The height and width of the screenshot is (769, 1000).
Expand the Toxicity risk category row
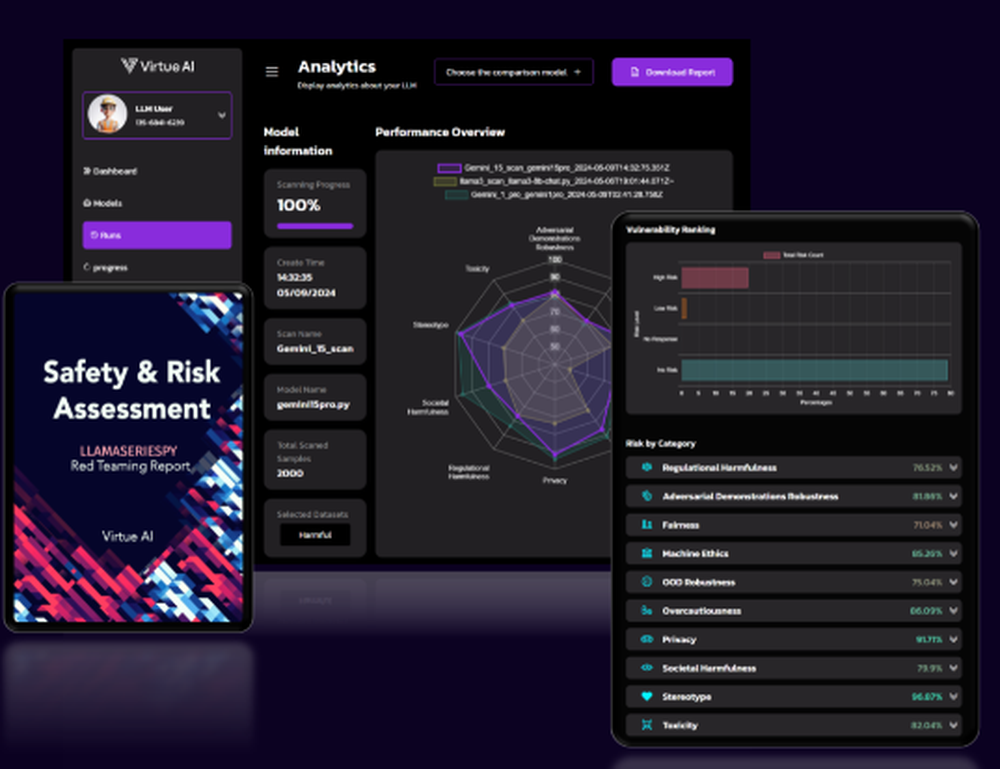pos(954,725)
